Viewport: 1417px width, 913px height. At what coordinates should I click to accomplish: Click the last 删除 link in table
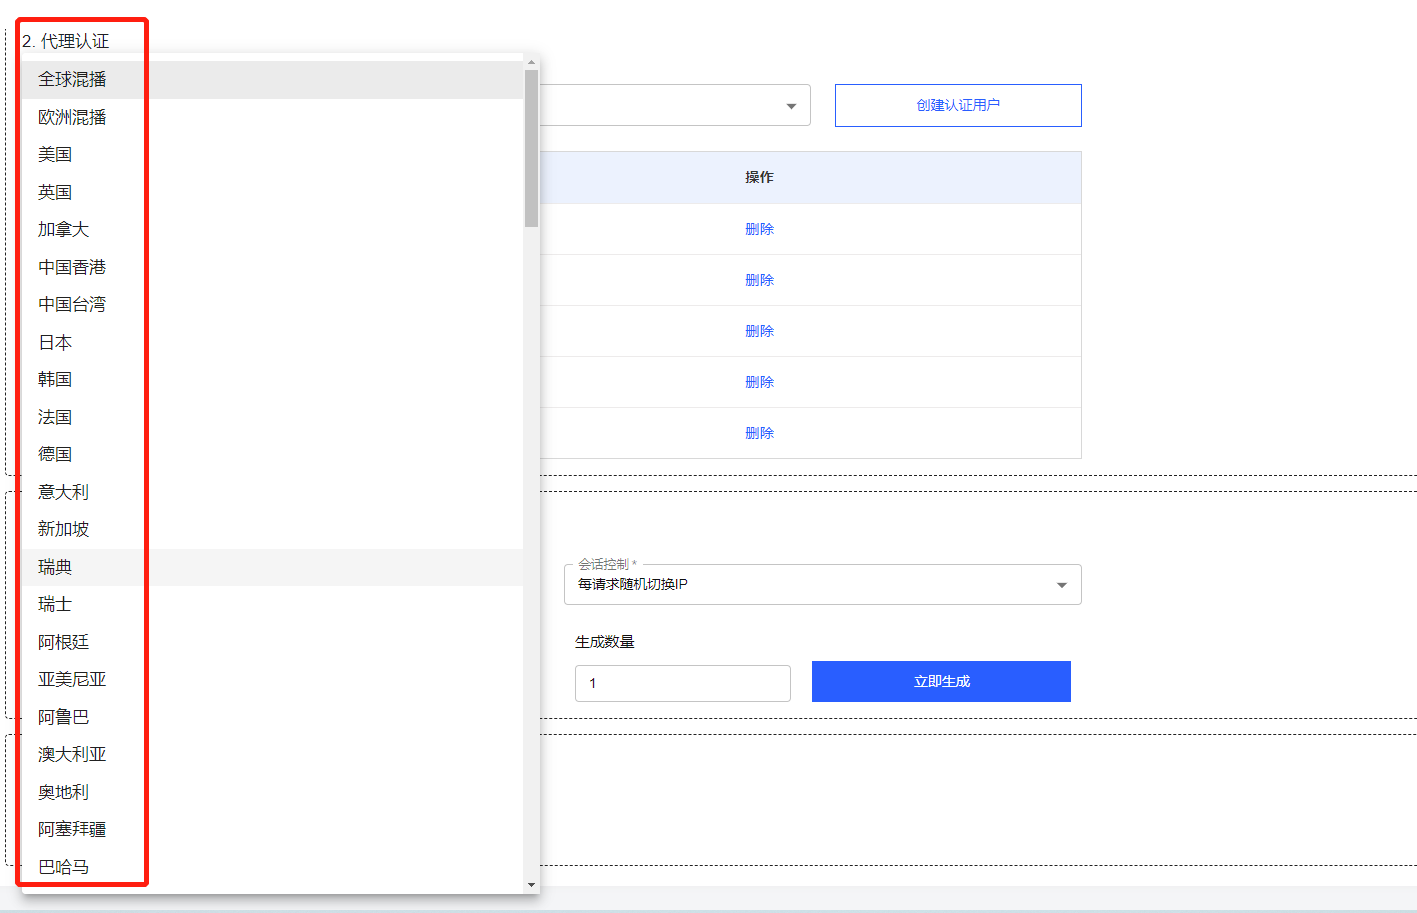point(759,433)
